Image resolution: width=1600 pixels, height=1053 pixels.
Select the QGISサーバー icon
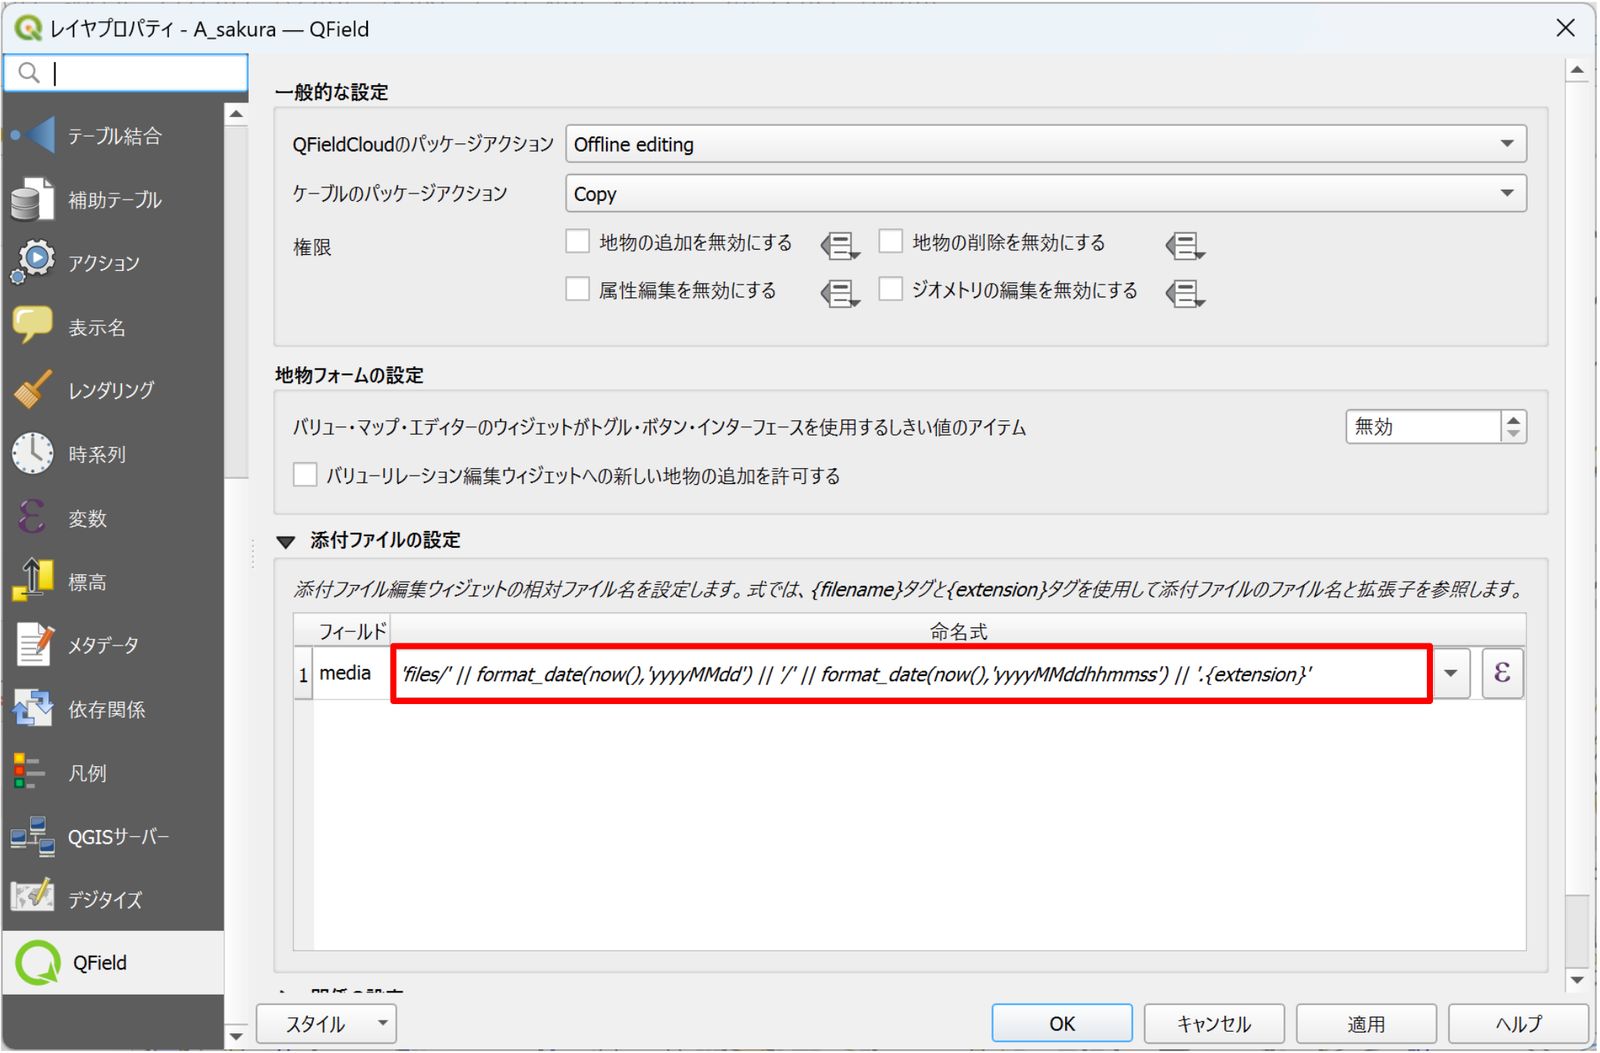click(x=33, y=836)
